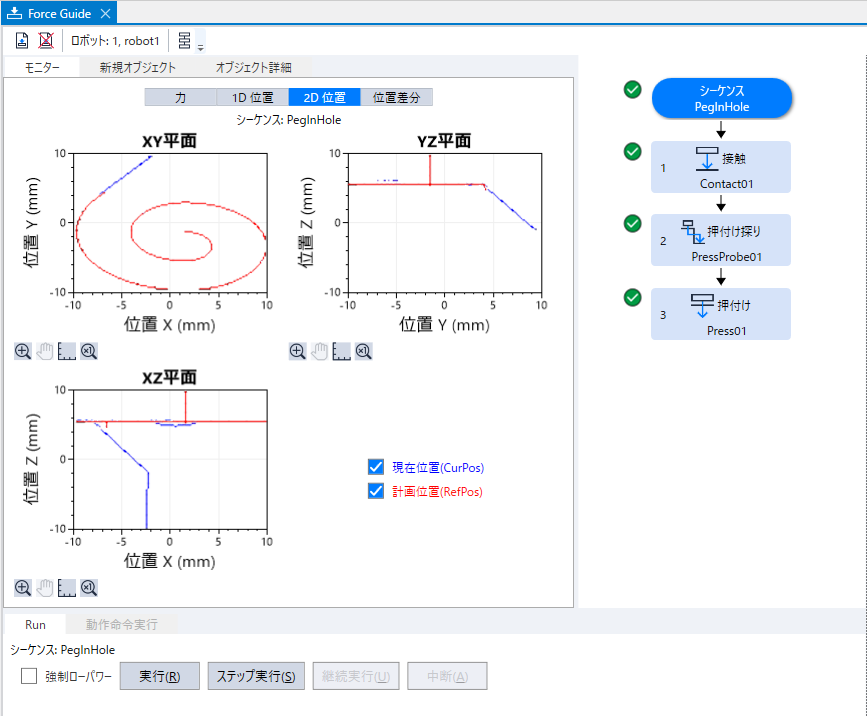The height and width of the screenshot is (716, 867).
Task: Enable the 強制ローパワー checkbox
Action: 27,676
